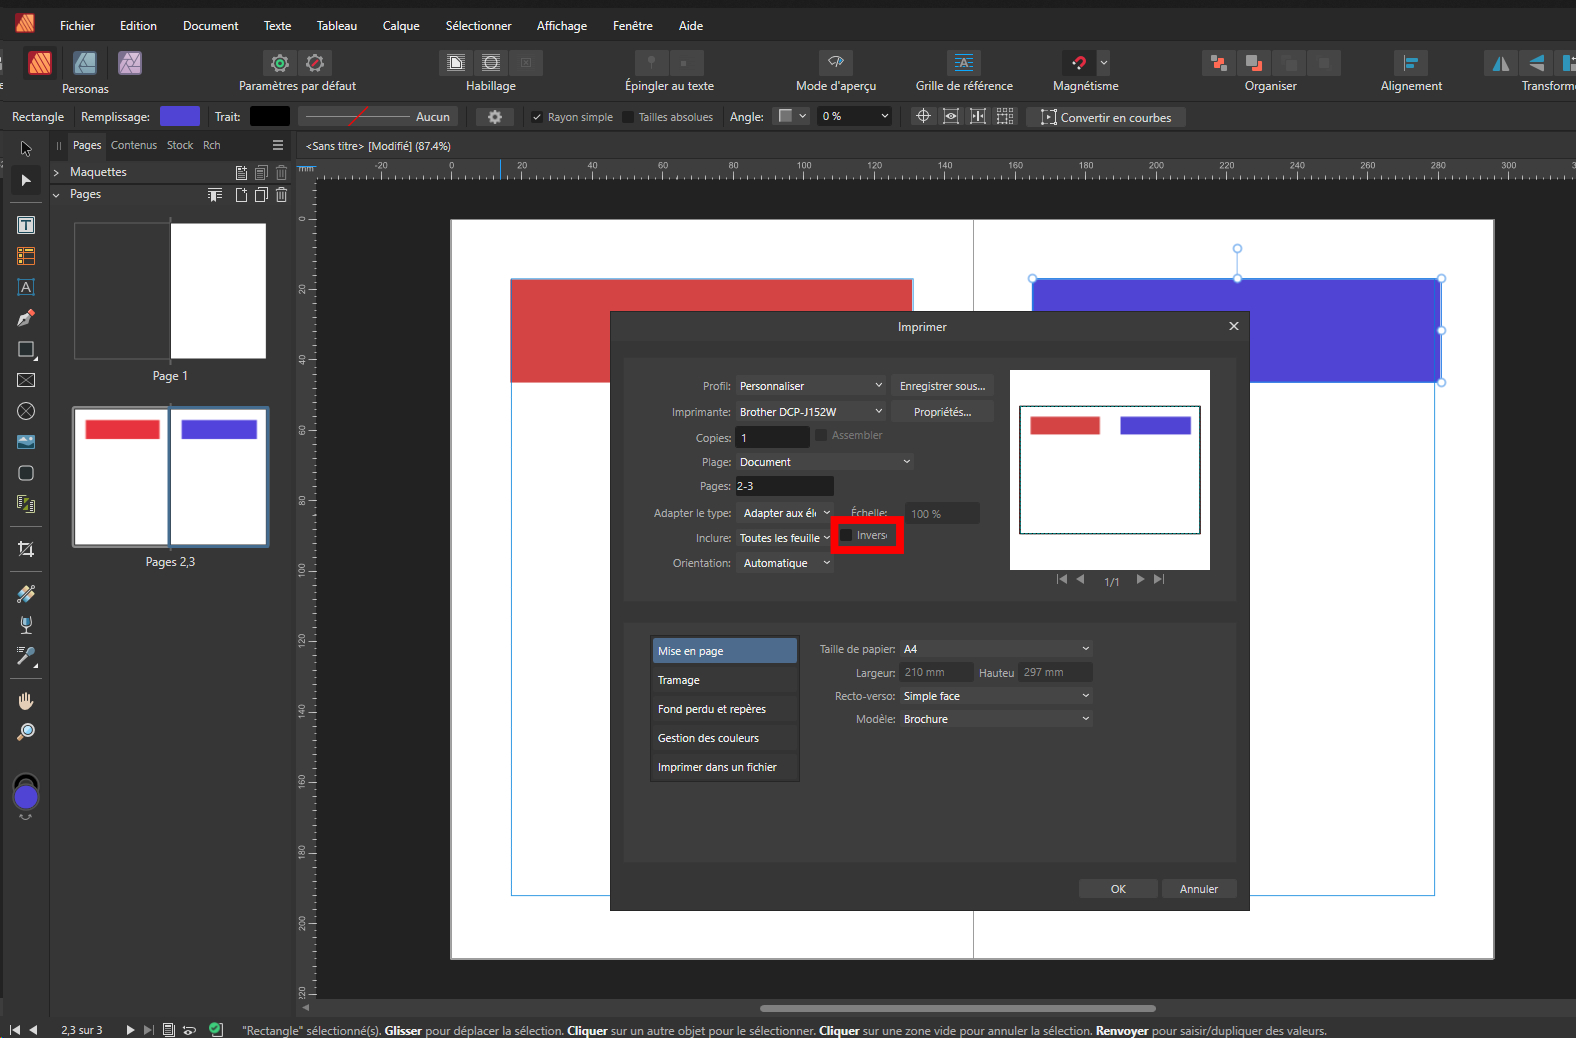Enable the Inverser checkbox in print dialog
The height and width of the screenshot is (1038, 1576).
click(x=846, y=535)
